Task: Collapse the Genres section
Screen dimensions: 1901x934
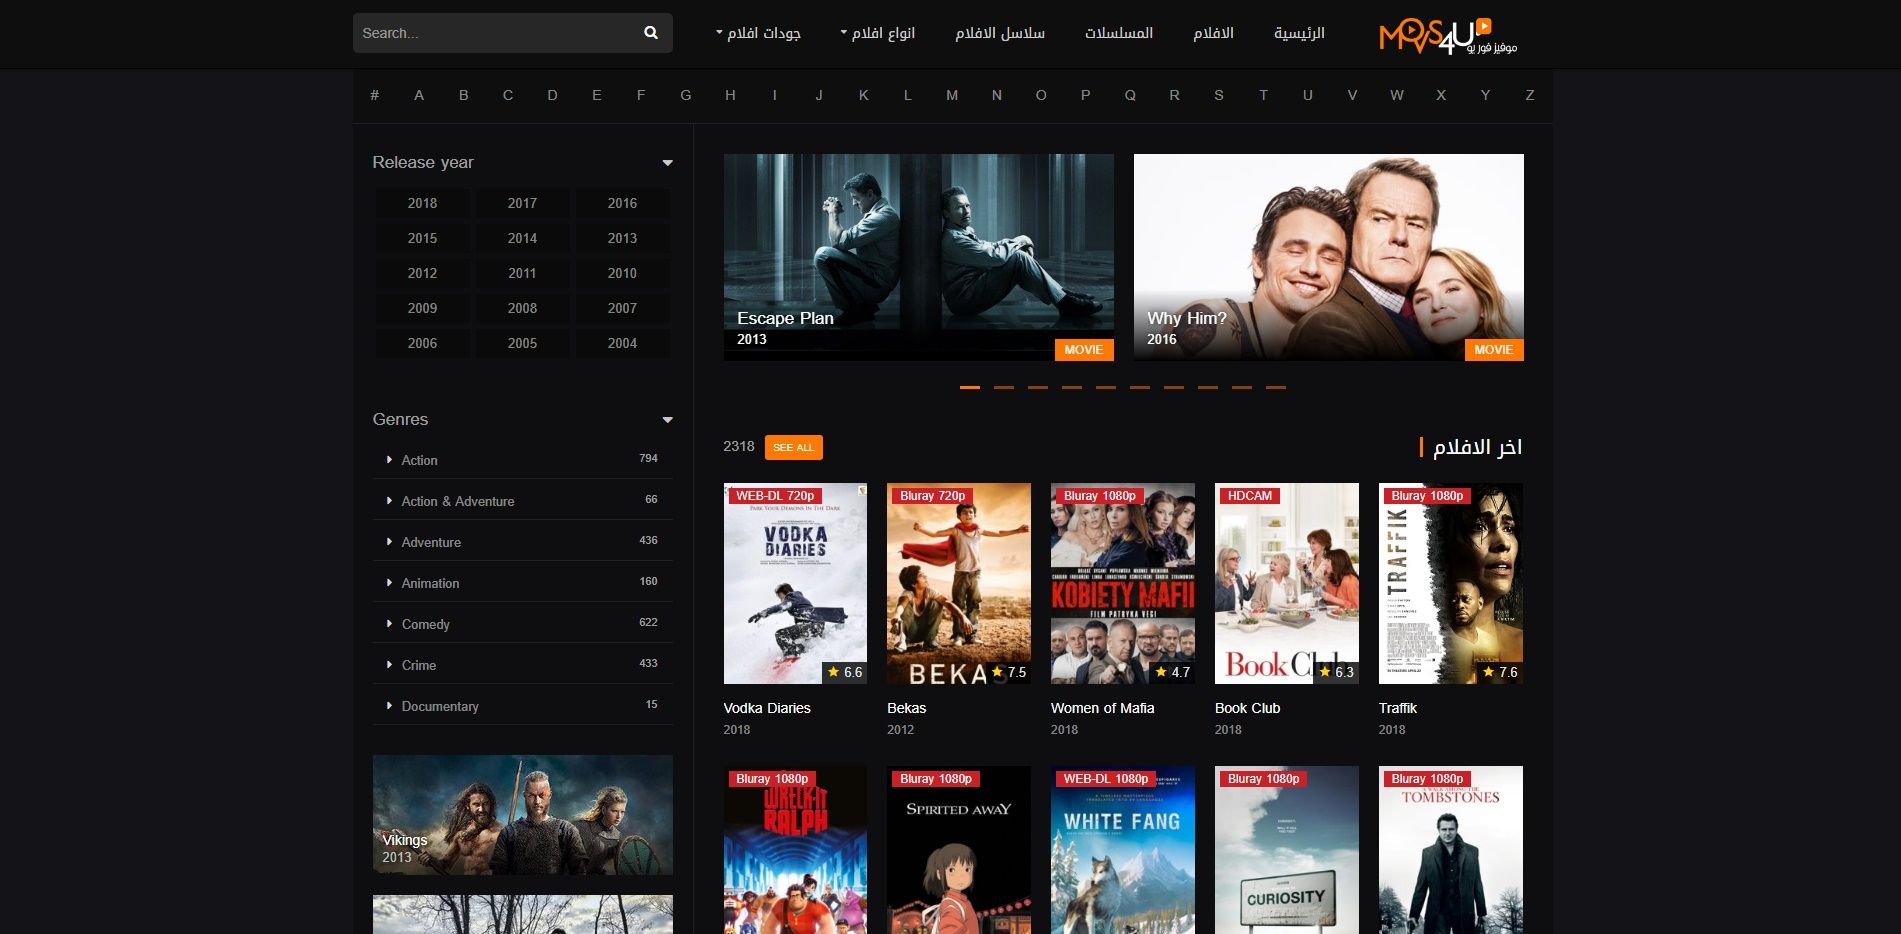Action: click(667, 420)
